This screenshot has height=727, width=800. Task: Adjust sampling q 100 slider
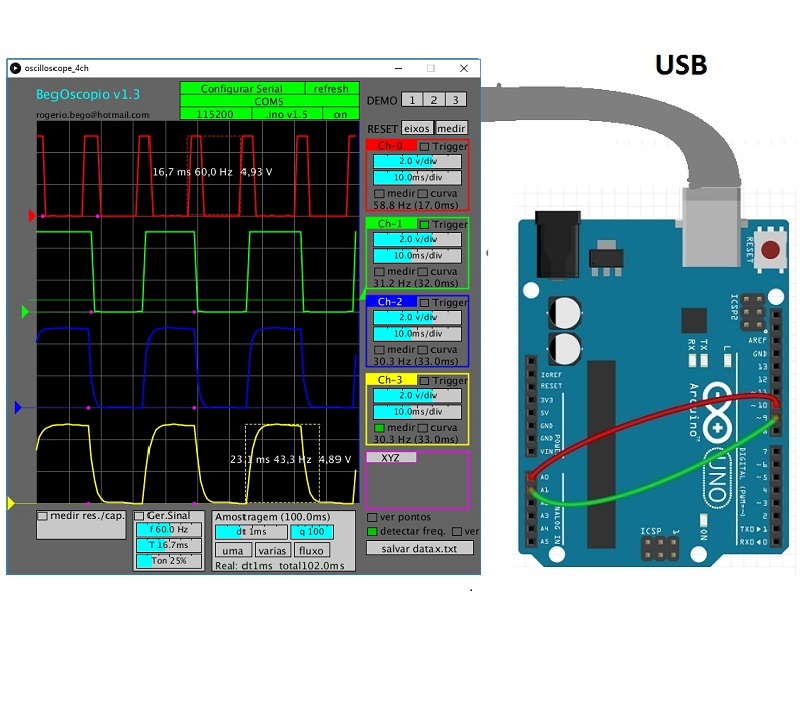click(x=312, y=532)
